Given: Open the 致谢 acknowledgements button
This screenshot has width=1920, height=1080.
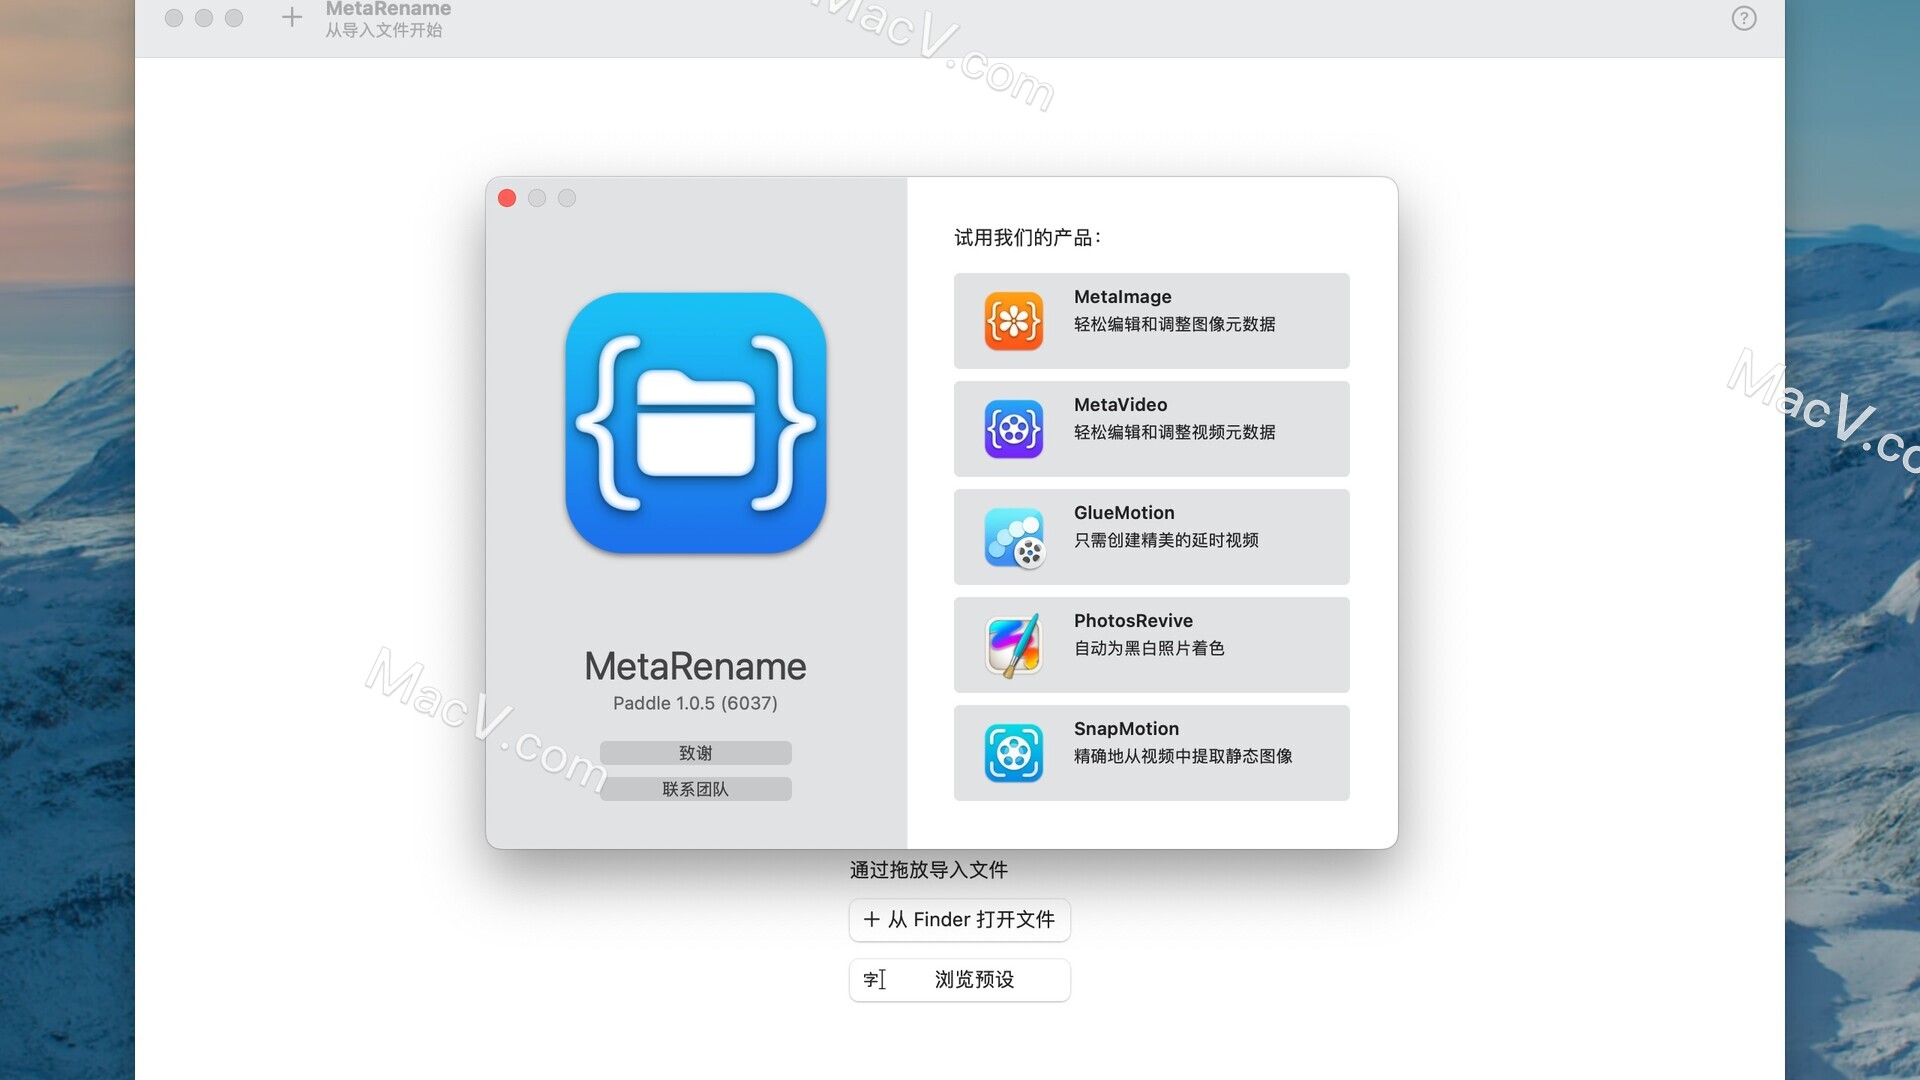Looking at the screenshot, I should coord(696,753).
